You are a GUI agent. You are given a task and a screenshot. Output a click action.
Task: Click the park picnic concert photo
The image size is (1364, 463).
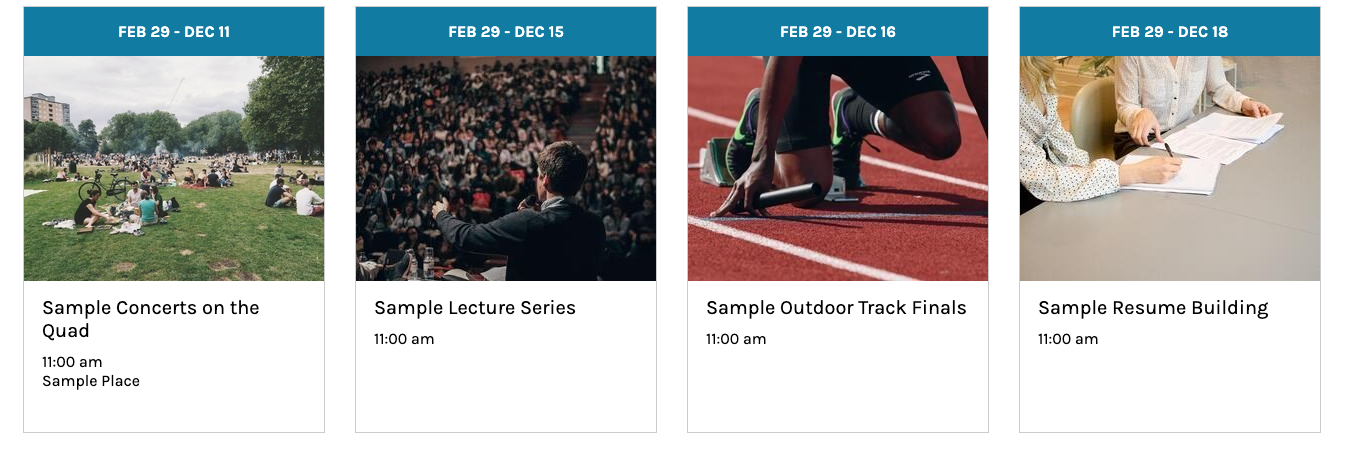point(174,168)
